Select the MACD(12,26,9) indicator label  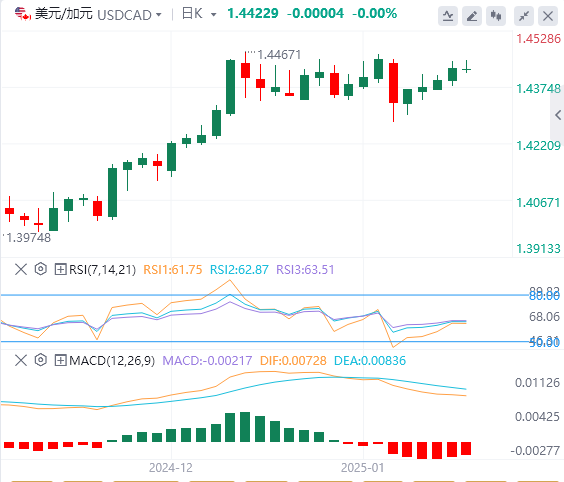112,360
